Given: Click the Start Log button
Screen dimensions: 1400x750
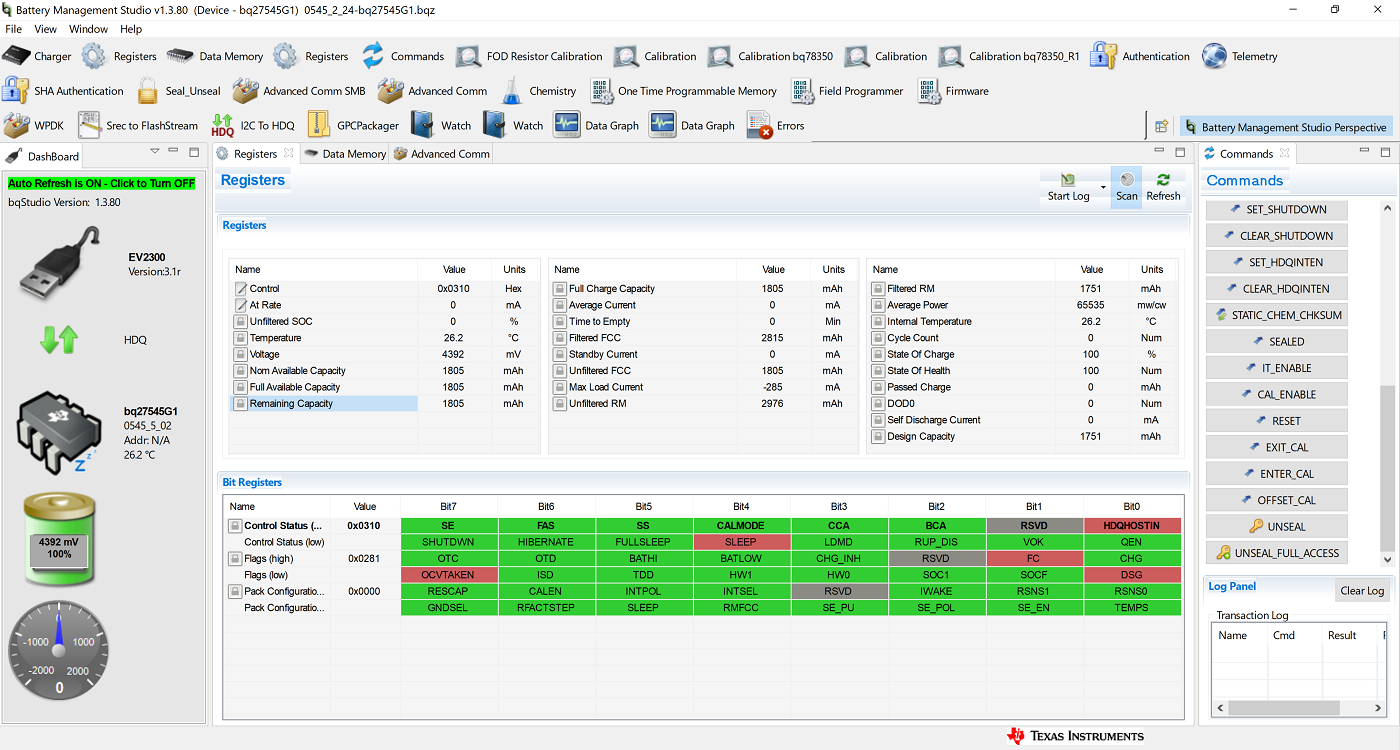Looking at the screenshot, I should point(1068,186).
